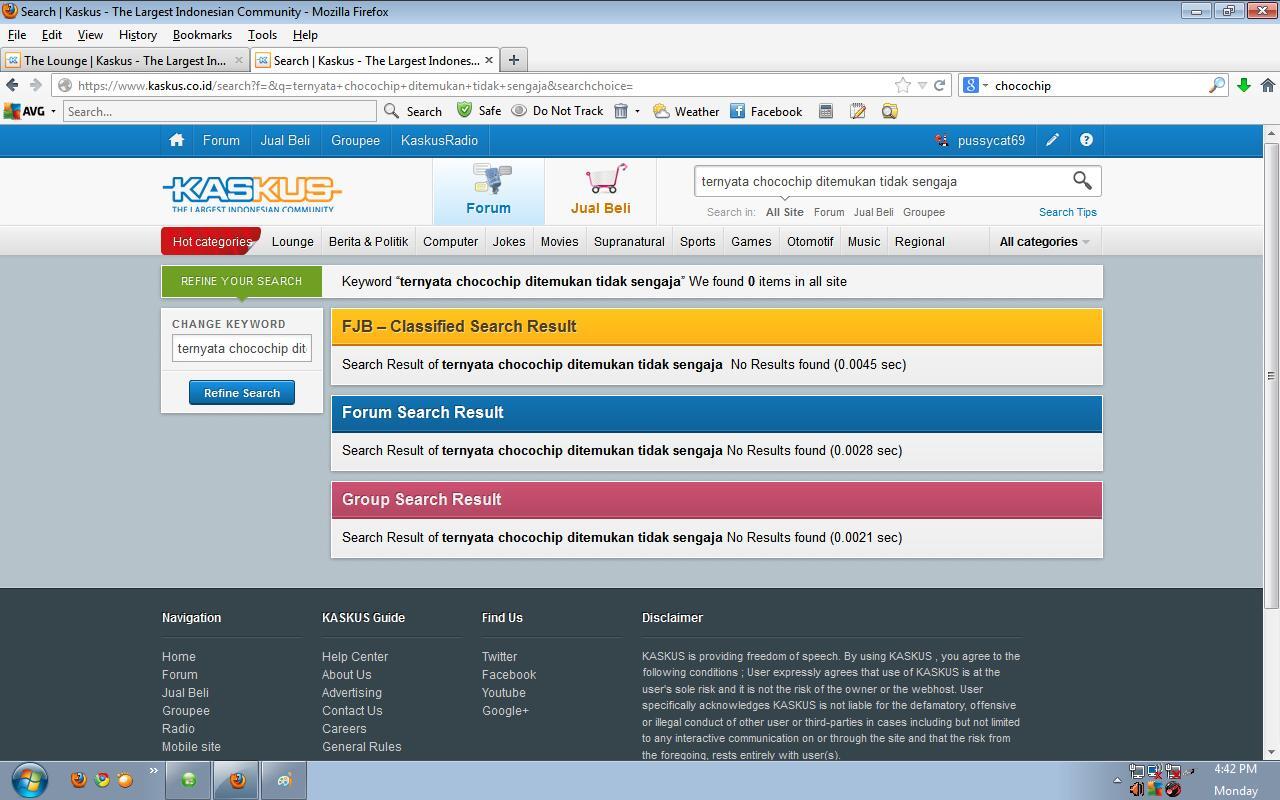Viewport: 1280px width, 800px height.
Task: Click the Kaskus logo
Action: (x=252, y=193)
